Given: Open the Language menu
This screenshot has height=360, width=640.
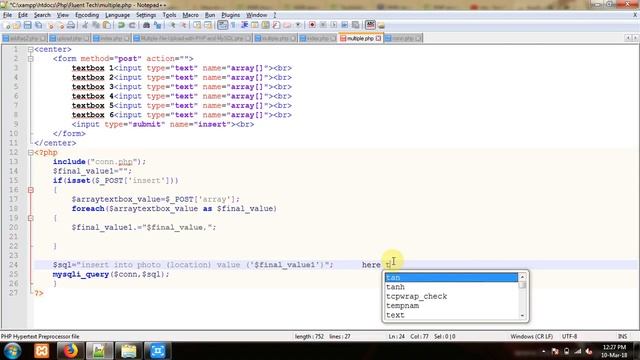Looking at the screenshot, I should (x=117, y=15).
